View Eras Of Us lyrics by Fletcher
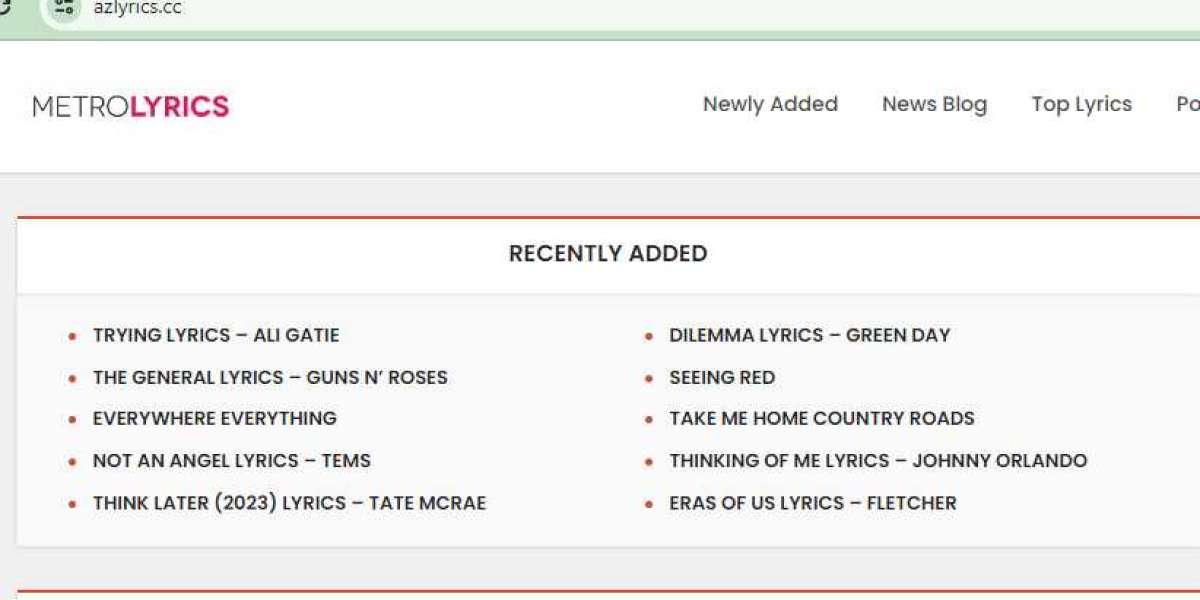The width and height of the screenshot is (1200, 600). 812,502
